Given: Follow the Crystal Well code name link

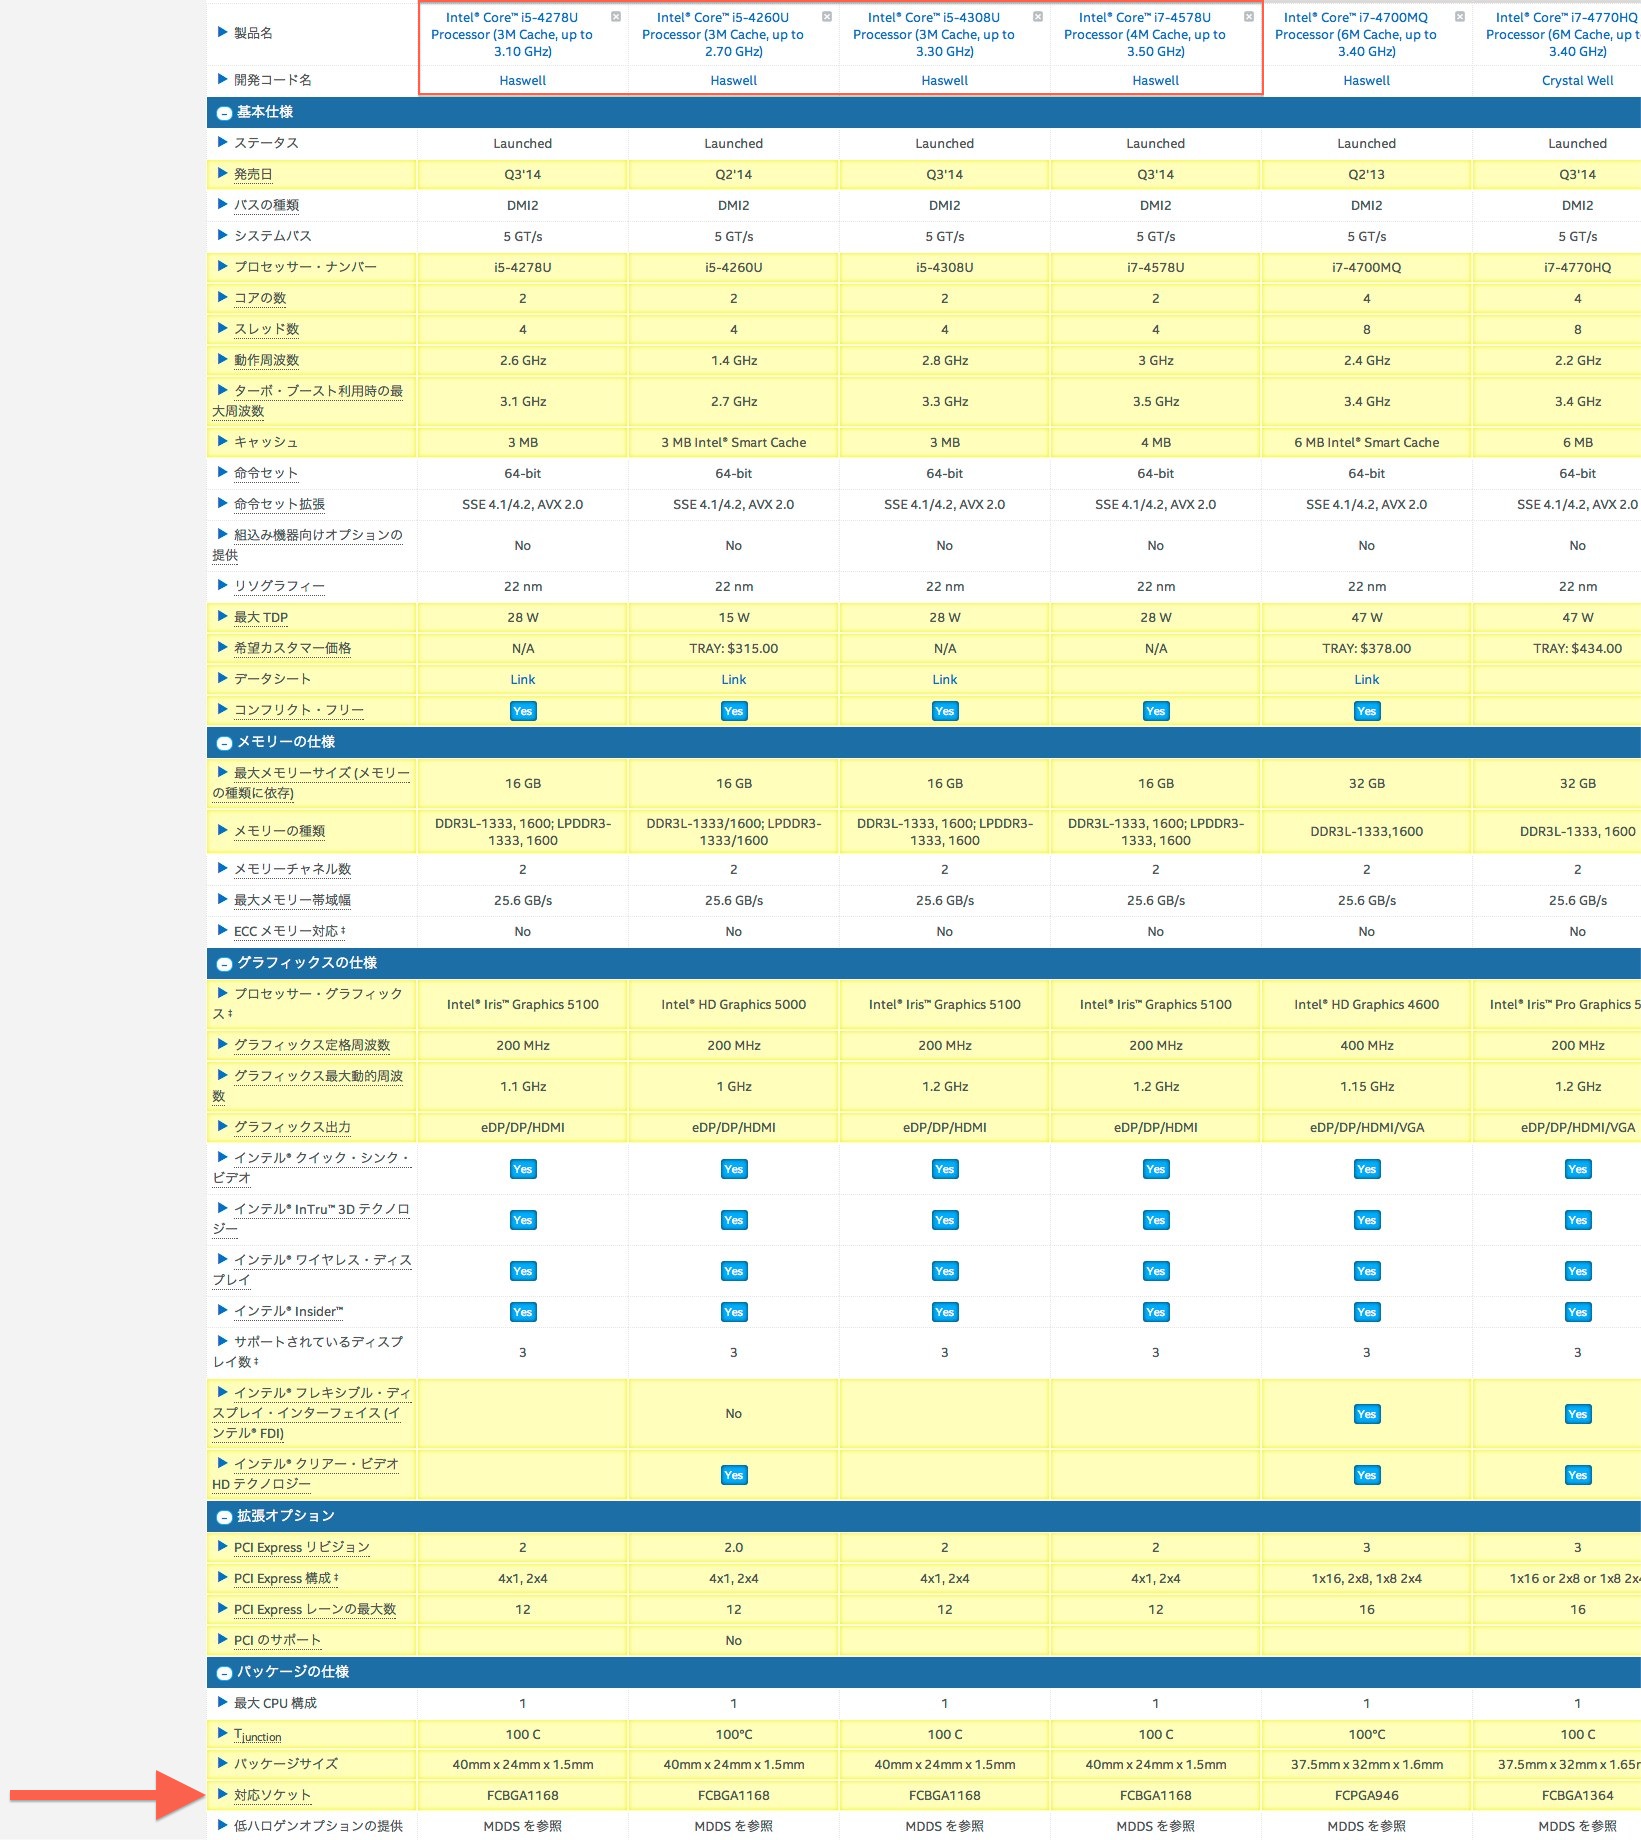Looking at the screenshot, I should 1578,81.
